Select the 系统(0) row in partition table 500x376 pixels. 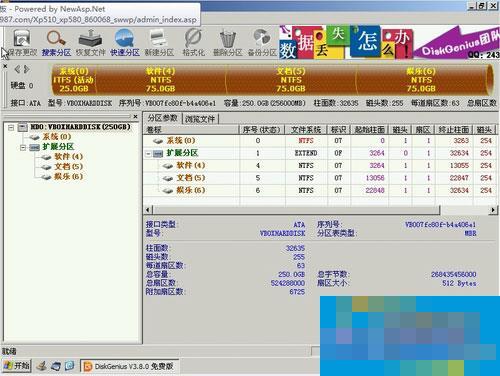320,141
